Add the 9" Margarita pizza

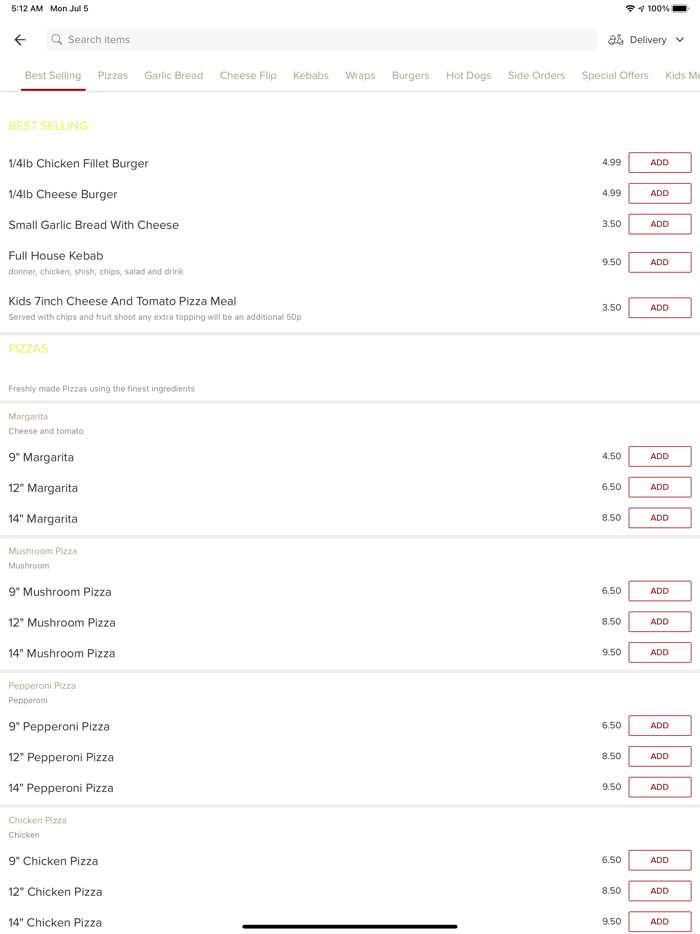click(x=659, y=456)
